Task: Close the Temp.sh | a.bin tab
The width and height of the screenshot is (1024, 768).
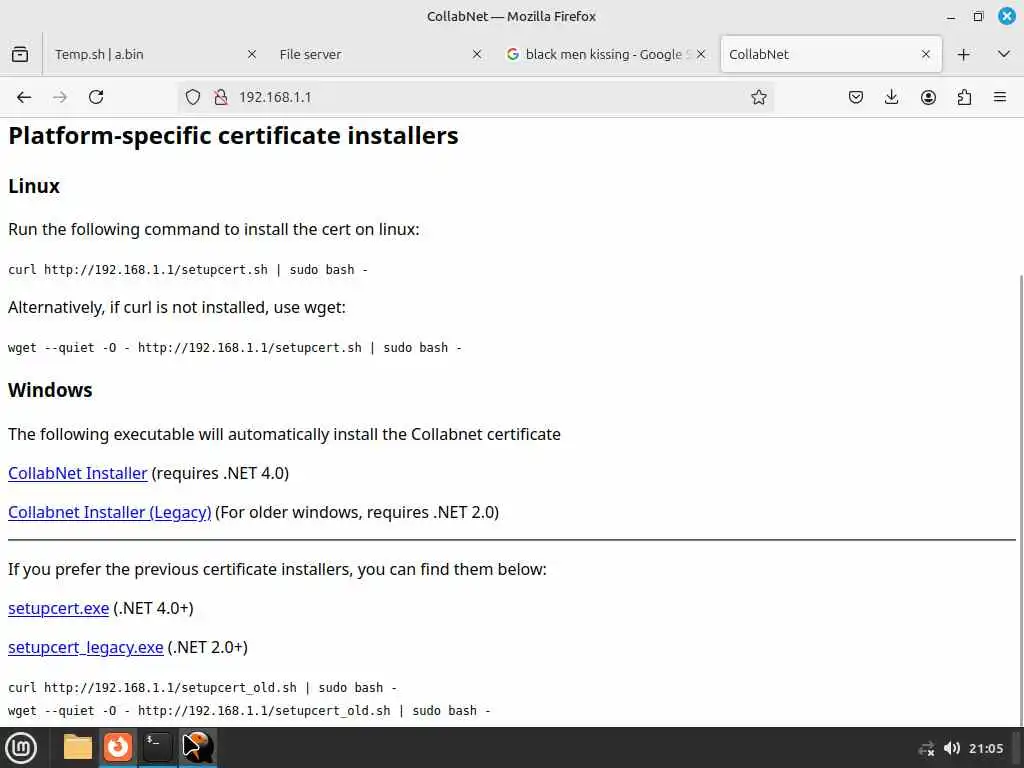Action: point(252,55)
